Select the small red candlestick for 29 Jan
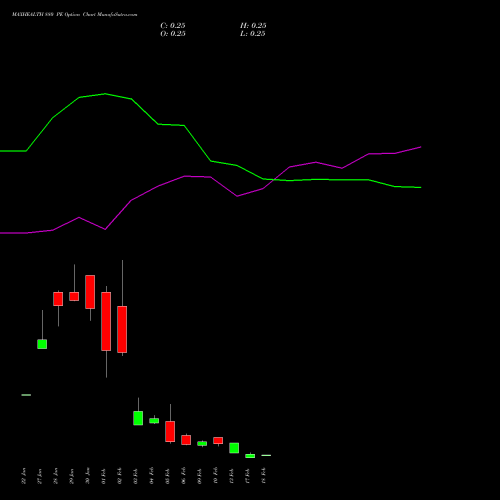This screenshot has width=500, height=500. click(x=74, y=296)
